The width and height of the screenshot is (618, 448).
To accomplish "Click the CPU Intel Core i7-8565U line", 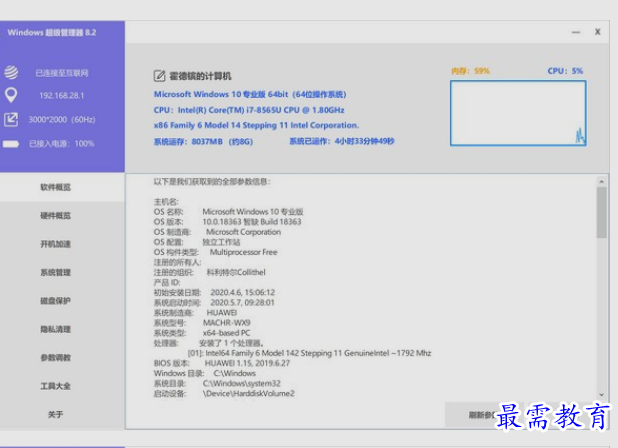I will coord(249,110).
